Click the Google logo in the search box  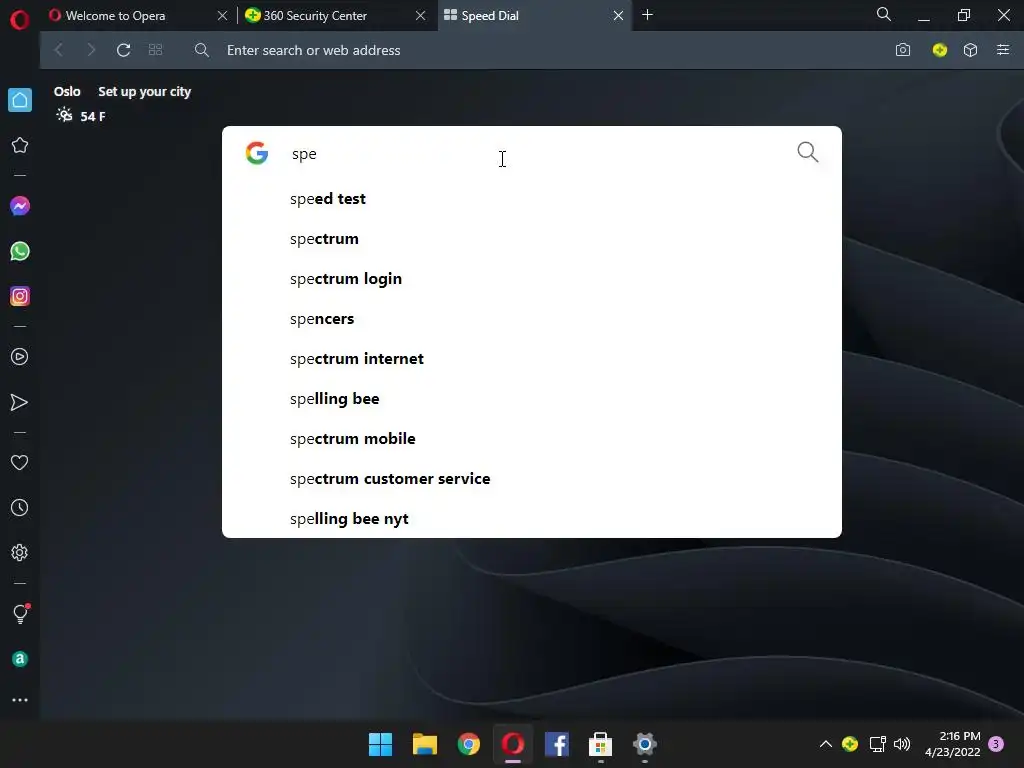point(257,153)
